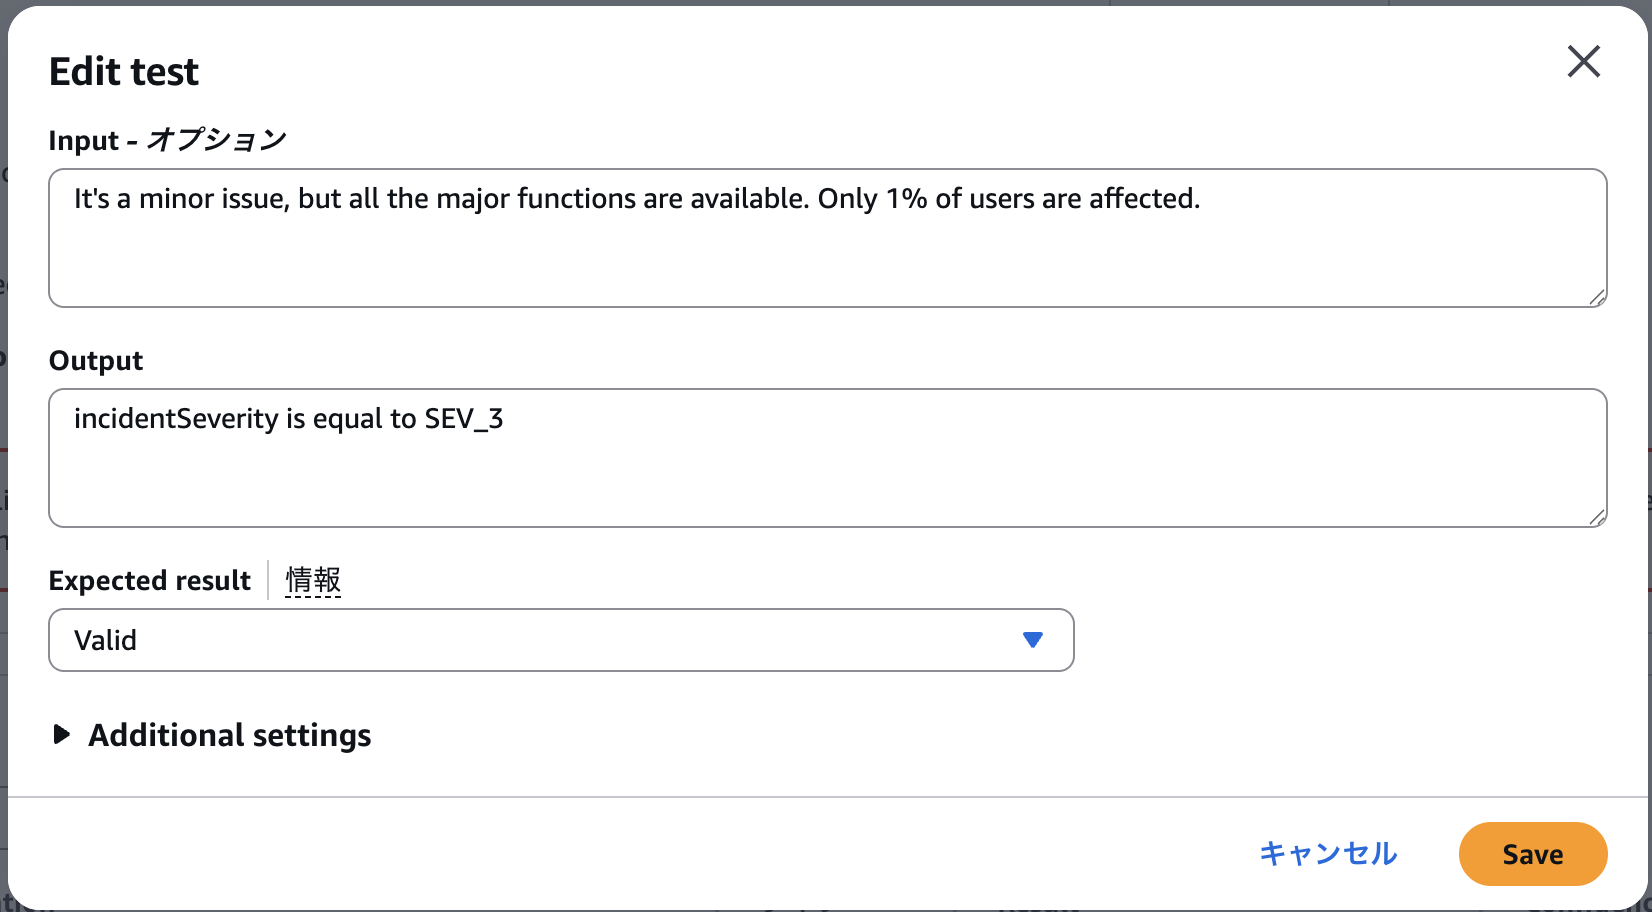Click the resize handle on the Input box
The width and height of the screenshot is (1652, 912).
click(1598, 296)
